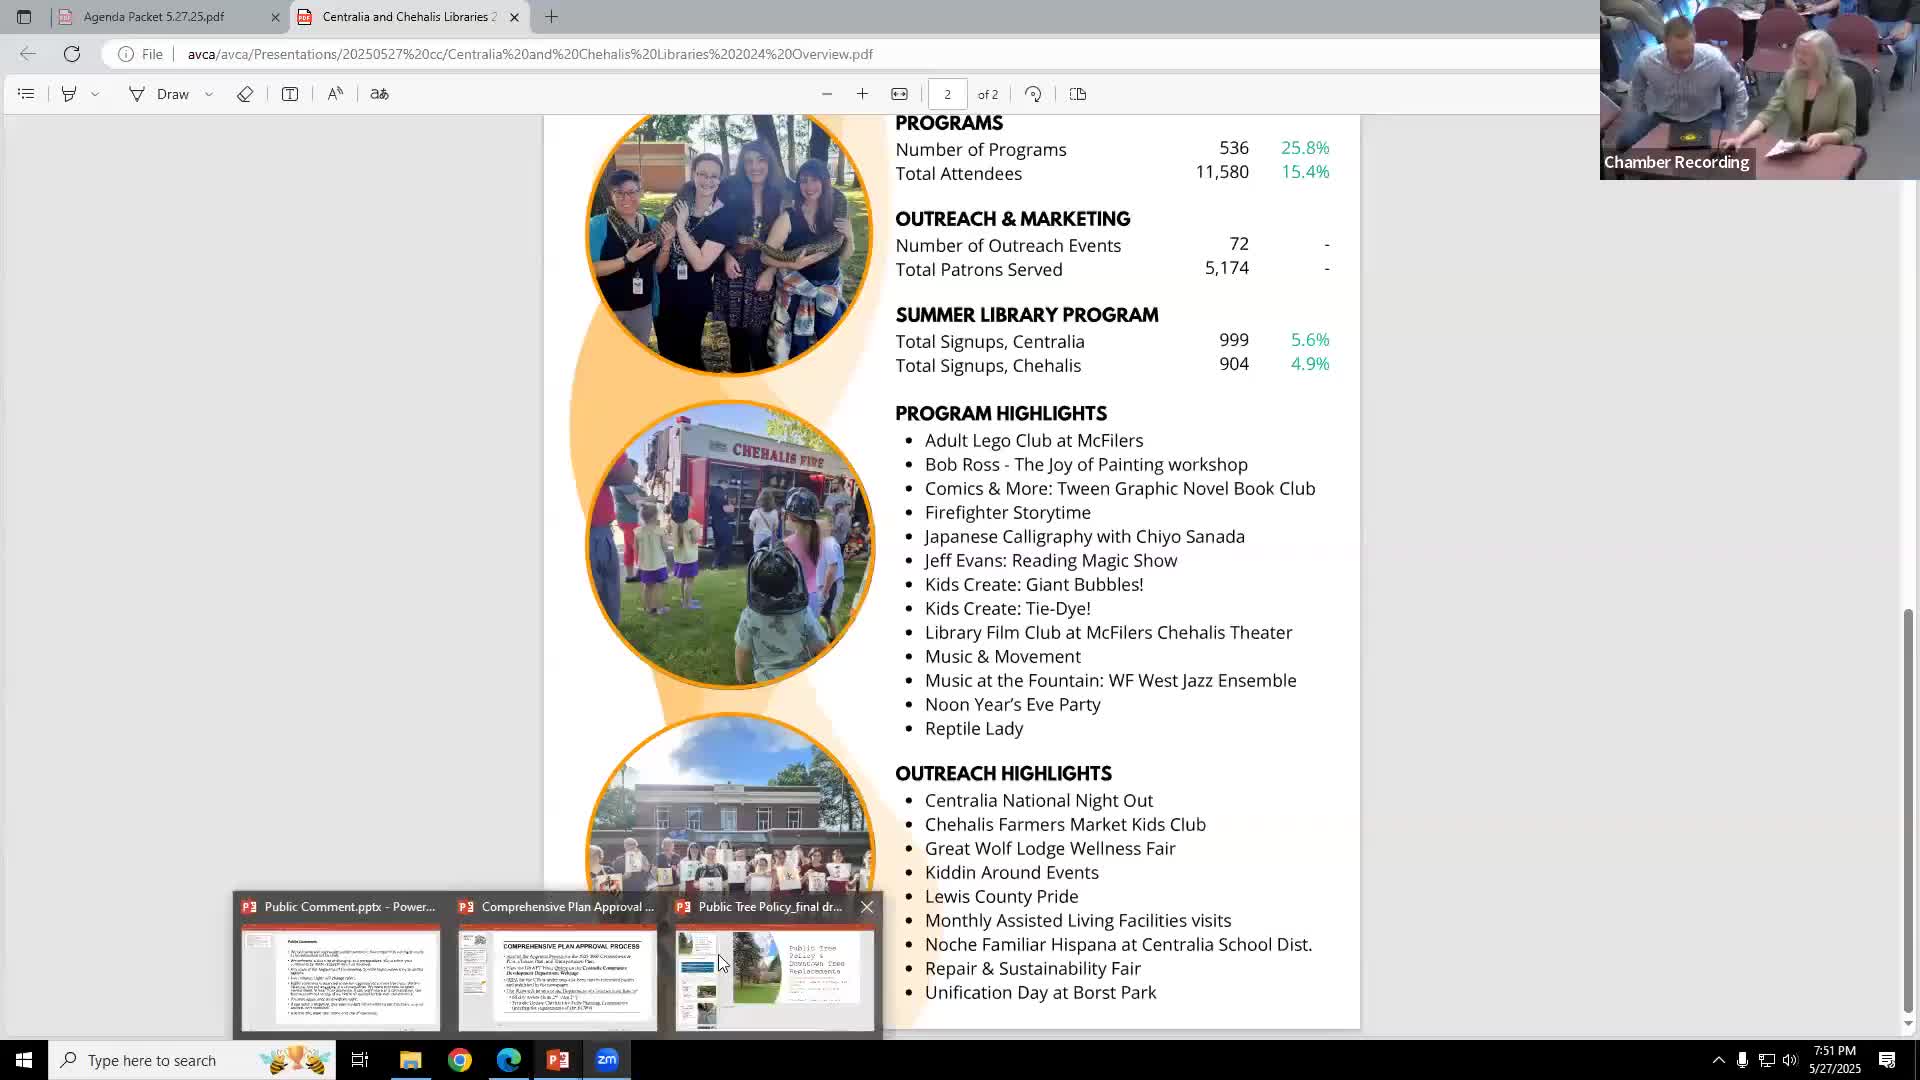Show hidden system tray icons

[x=1718, y=1060]
